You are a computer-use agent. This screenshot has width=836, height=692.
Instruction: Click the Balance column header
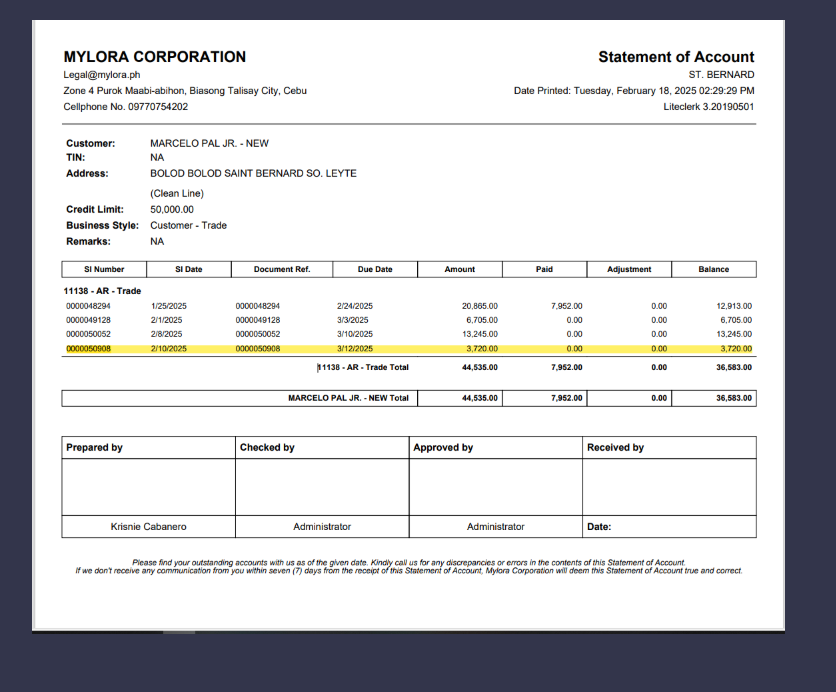coord(713,269)
